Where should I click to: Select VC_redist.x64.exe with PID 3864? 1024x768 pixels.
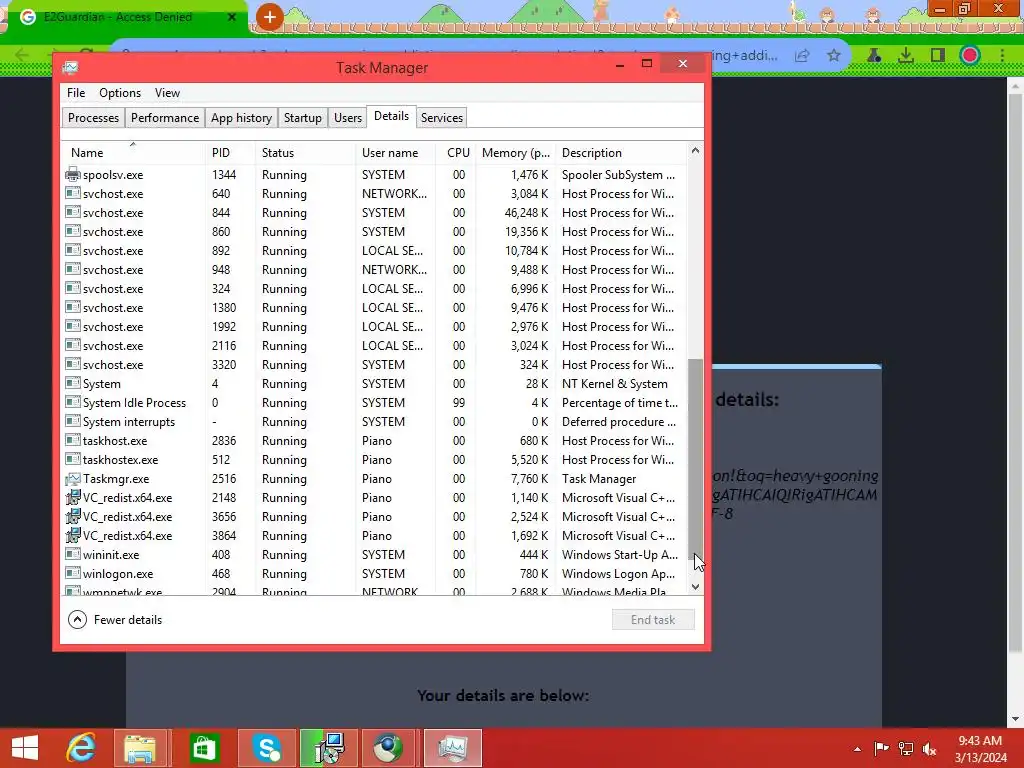pos(375,536)
